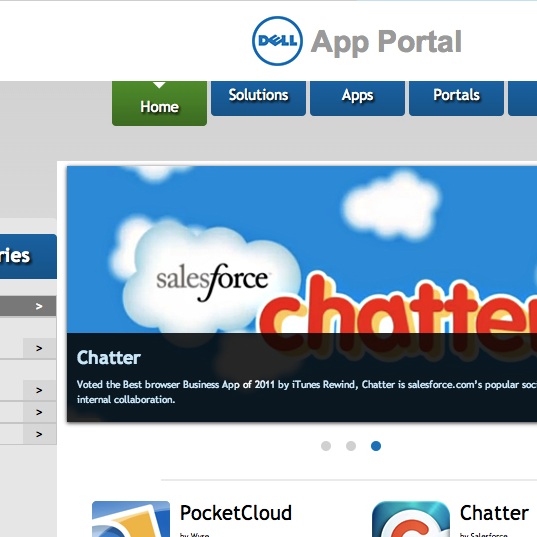This screenshot has height=537, width=537.
Task: Click the App Portal title text
Action: [x=386, y=42]
